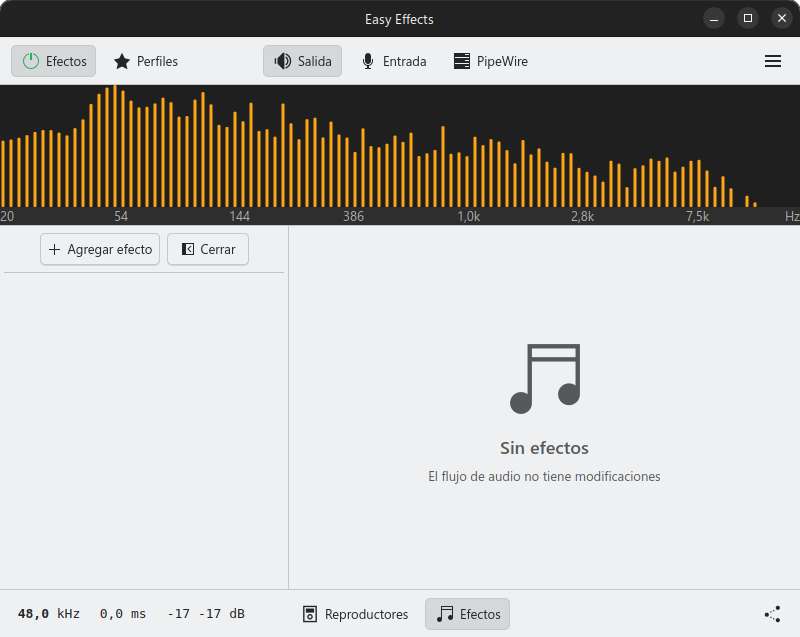This screenshot has width=800, height=637.
Task: Click the 'Sin efectos' heading
Action: coord(544,448)
